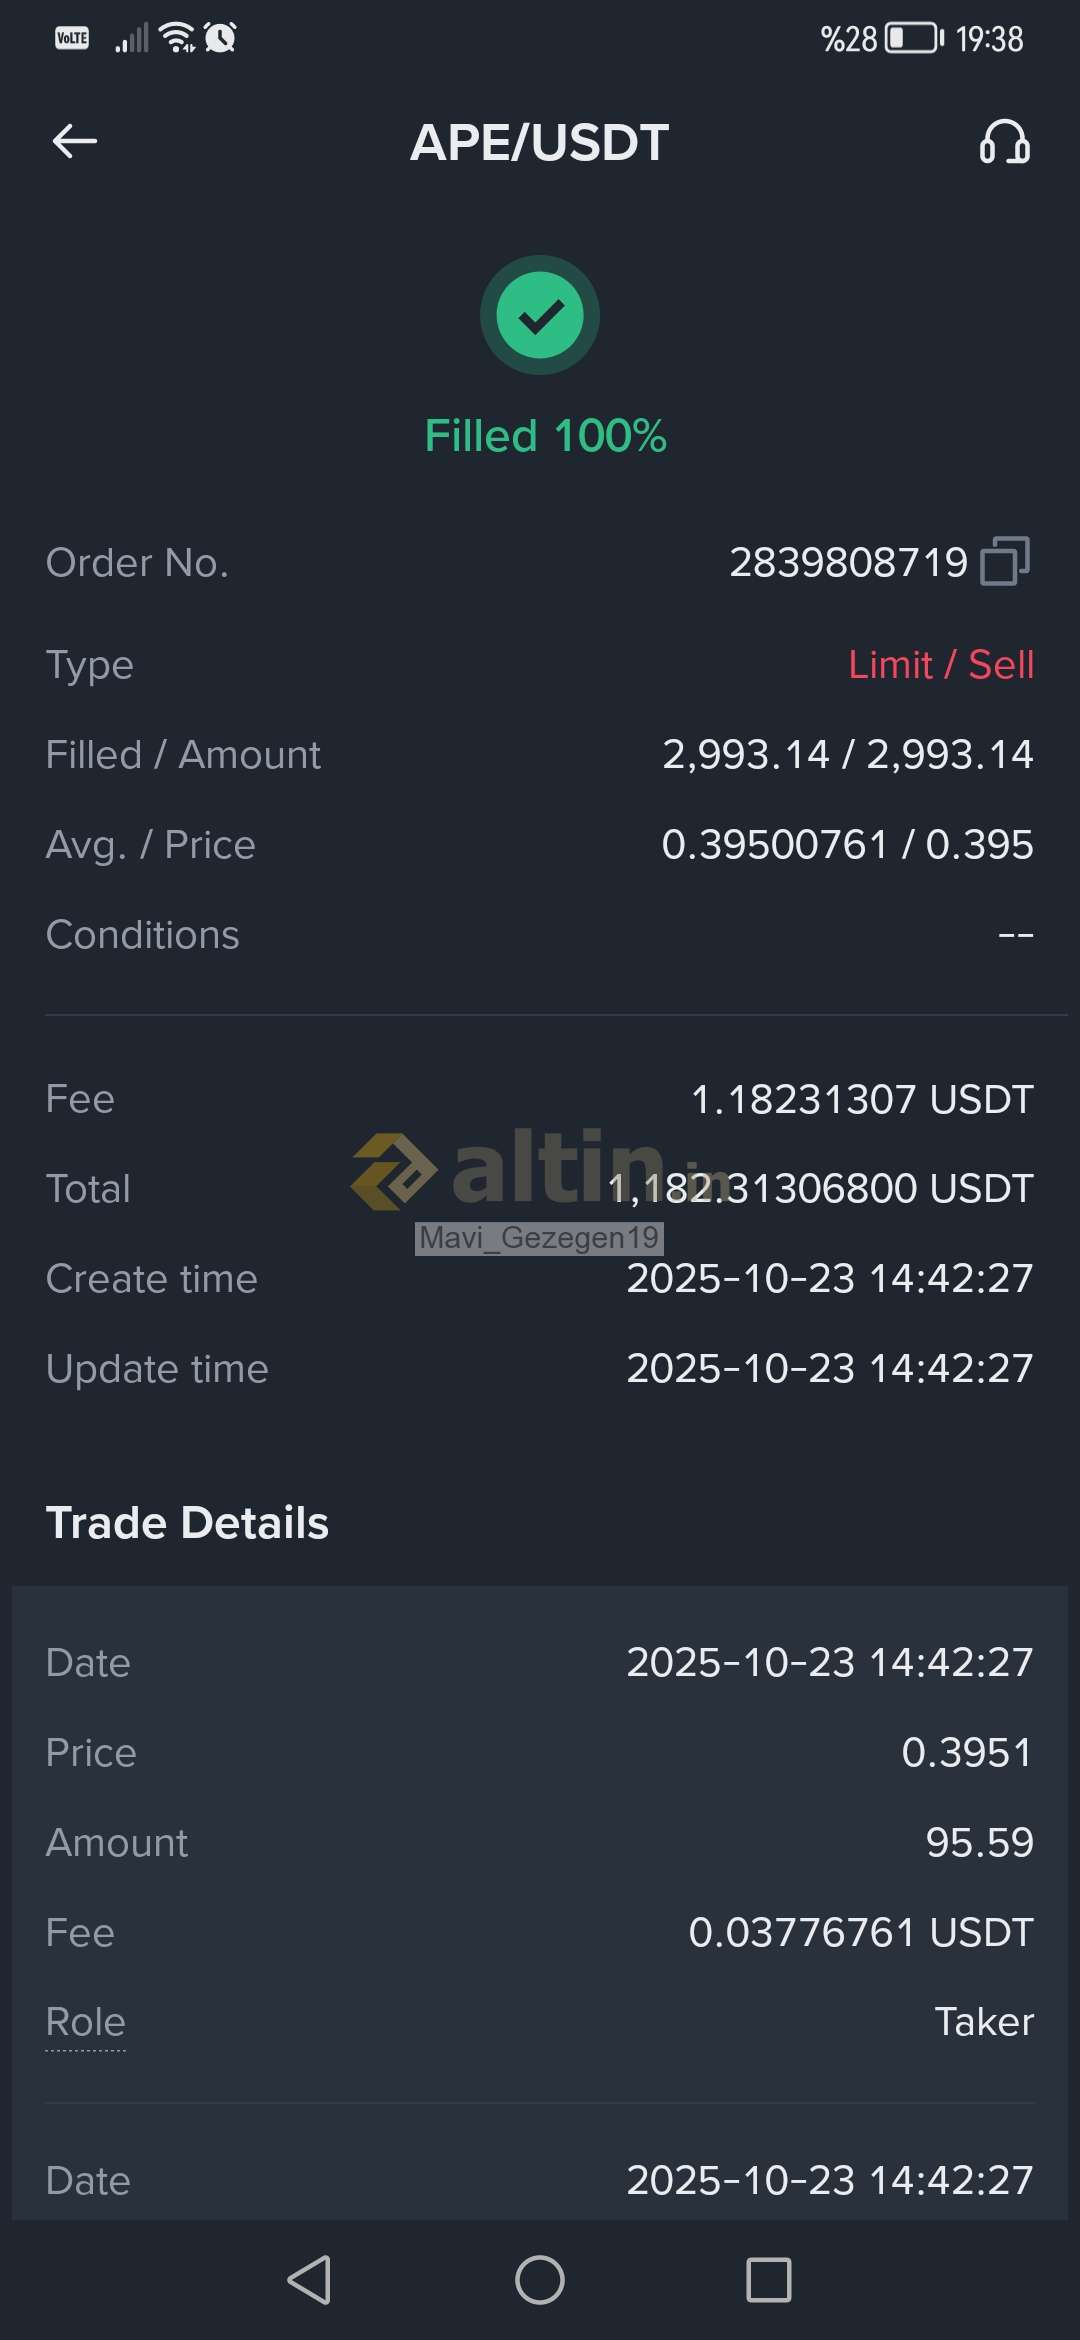Viewport: 1080px width, 2340px height.
Task: Tap the green filled checkmark icon
Action: point(540,315)
